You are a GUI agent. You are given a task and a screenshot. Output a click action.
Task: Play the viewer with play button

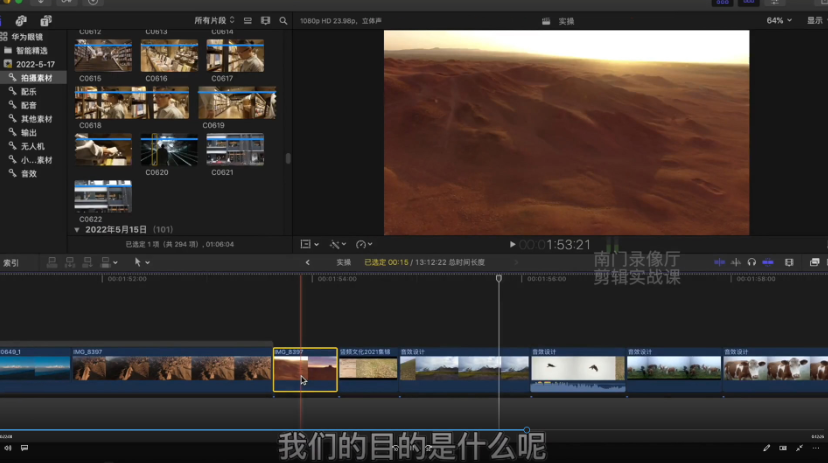(512, 244)
